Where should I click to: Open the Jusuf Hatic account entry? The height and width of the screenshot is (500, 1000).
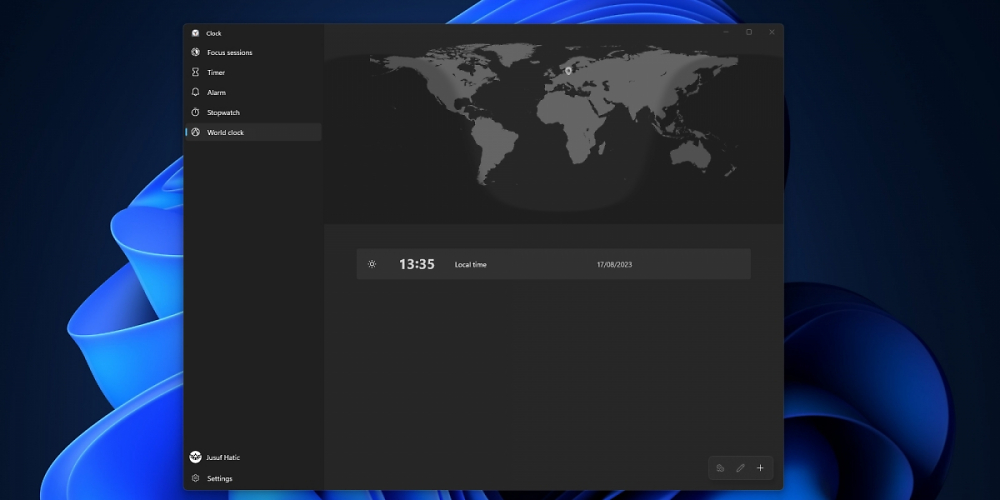tap(253, 457)
